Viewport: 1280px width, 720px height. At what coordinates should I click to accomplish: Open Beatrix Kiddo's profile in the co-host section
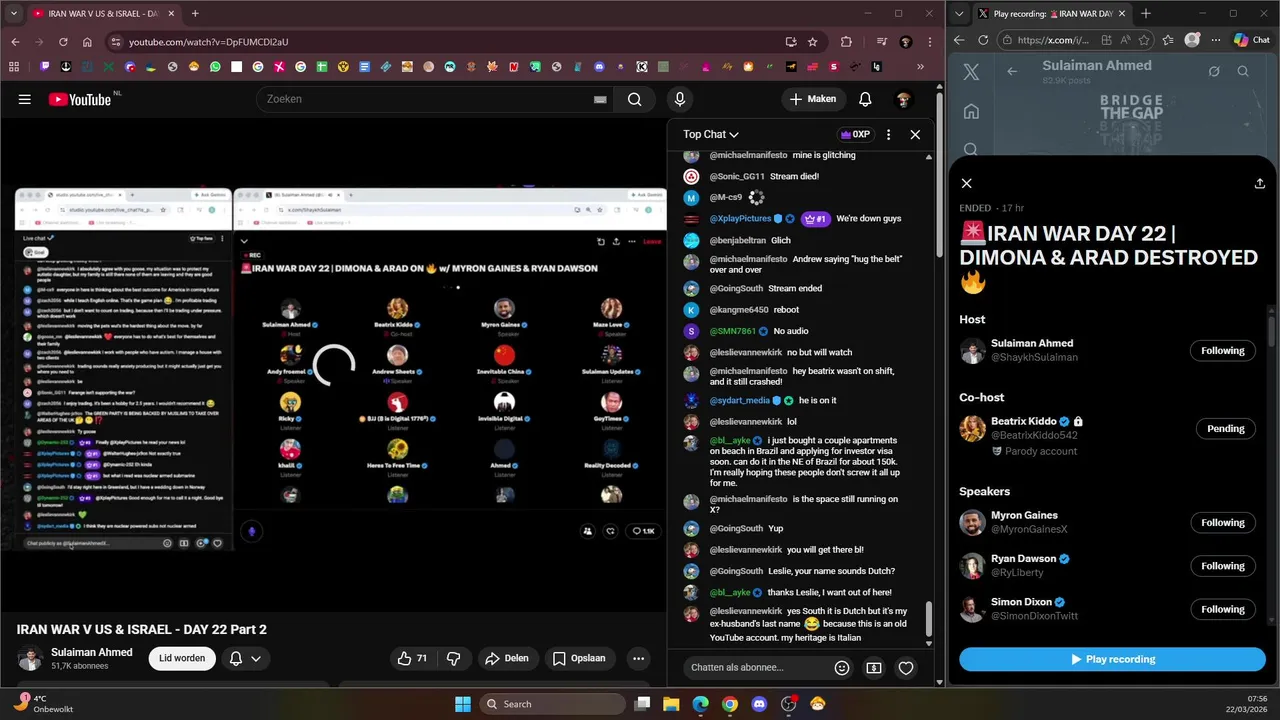pos(1024,422)
